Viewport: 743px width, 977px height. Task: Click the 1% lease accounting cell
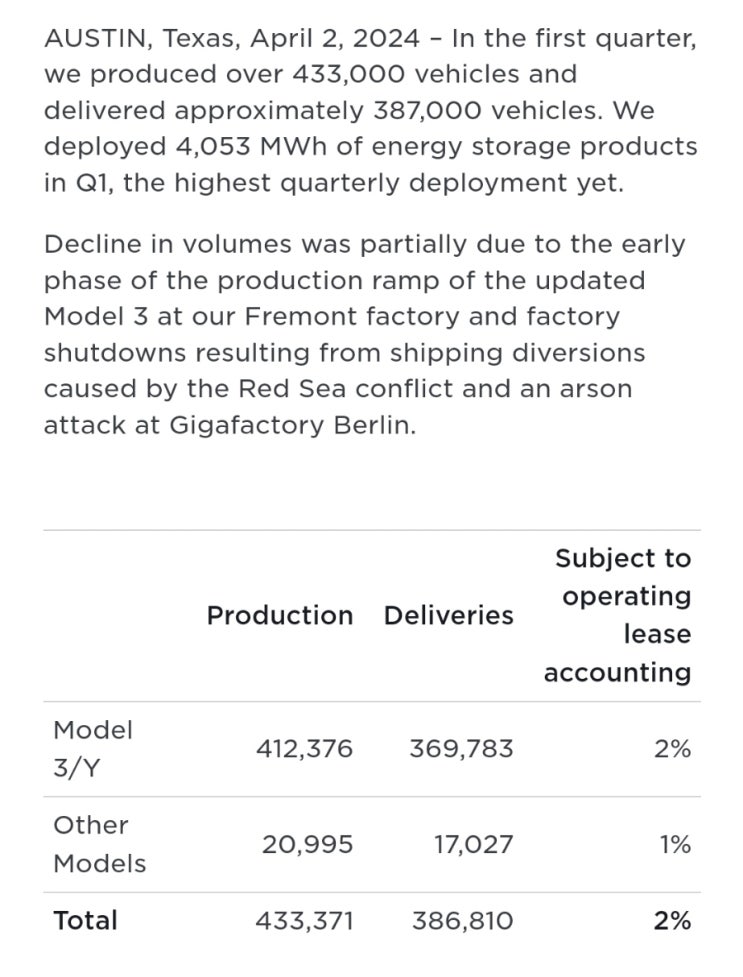674,844
